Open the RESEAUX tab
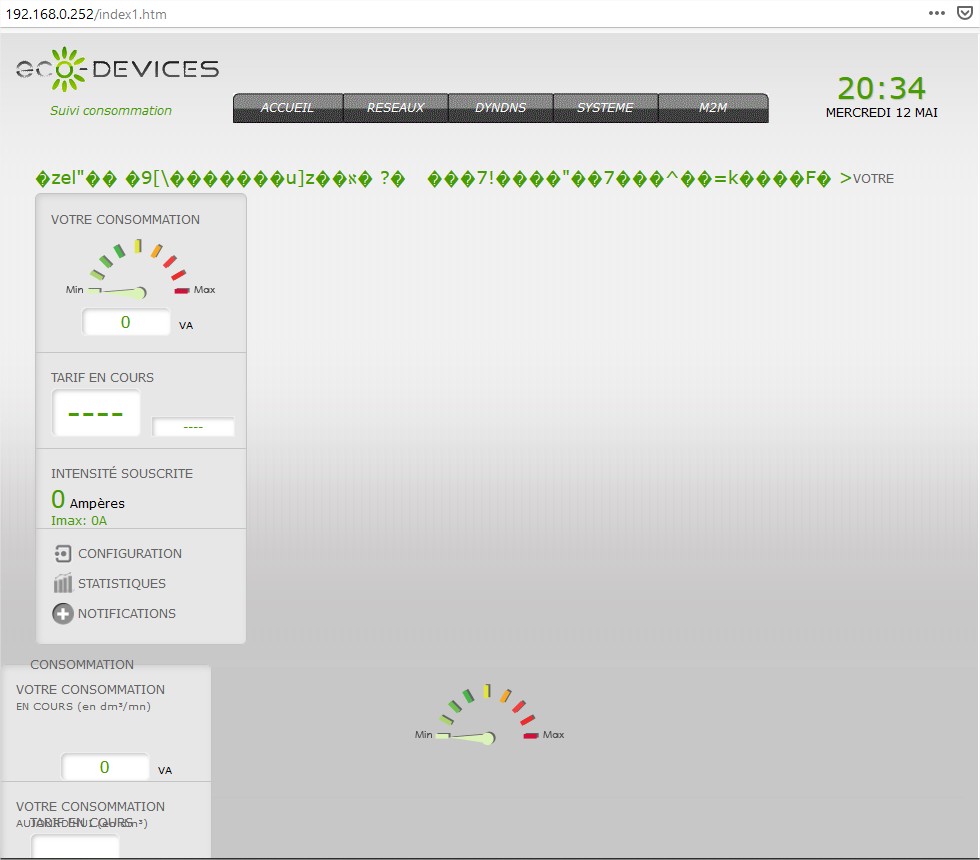The image size is (980, 860). pos(395,108)
